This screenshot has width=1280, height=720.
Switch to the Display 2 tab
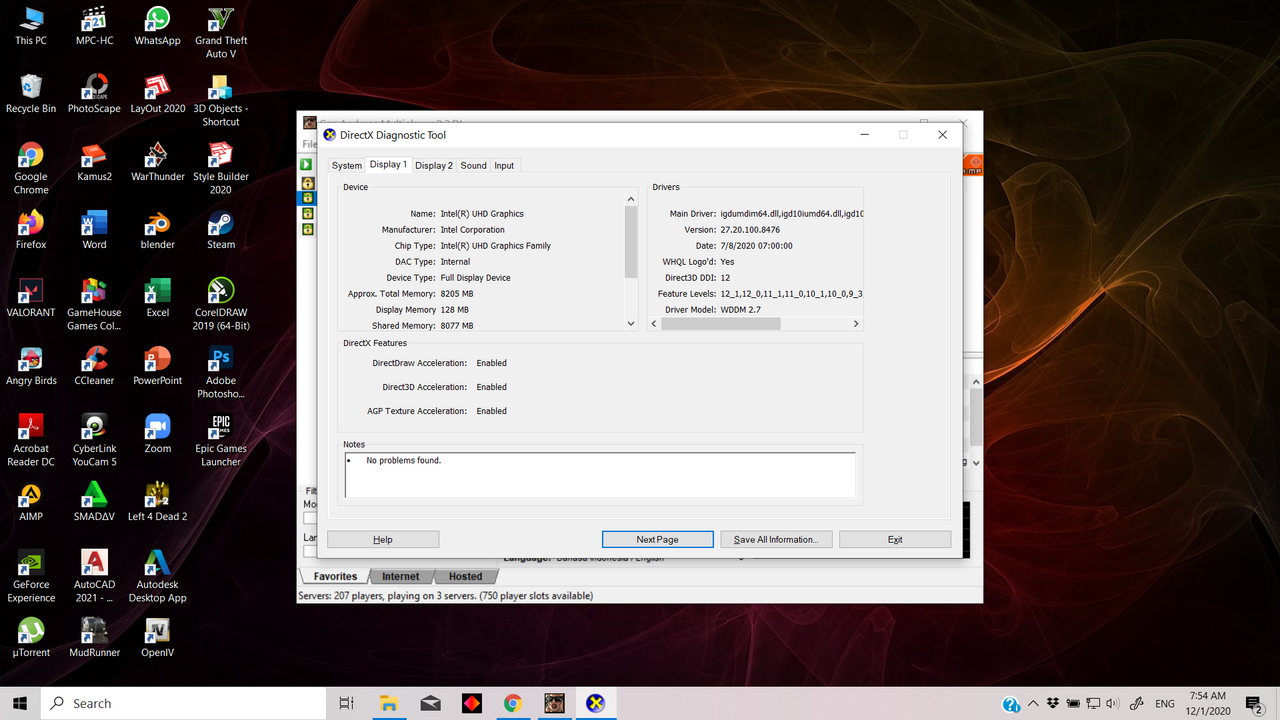tap(434, 166)
